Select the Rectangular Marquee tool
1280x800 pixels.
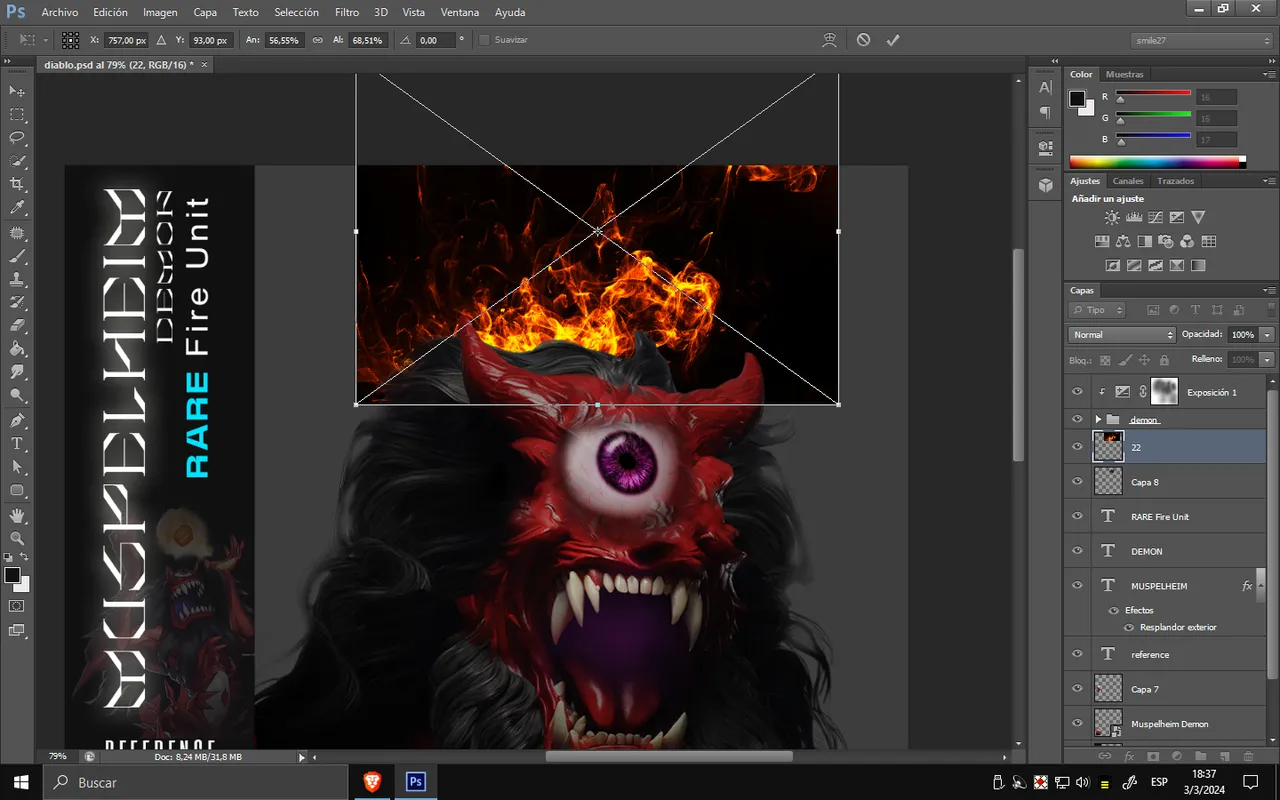tap(17, 115)
